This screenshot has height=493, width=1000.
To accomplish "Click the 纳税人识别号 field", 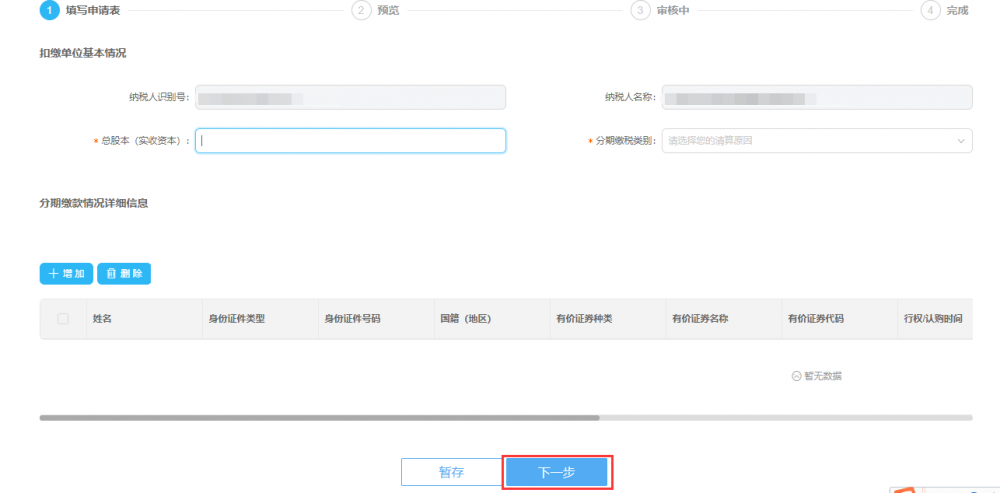I will [350, 97].
